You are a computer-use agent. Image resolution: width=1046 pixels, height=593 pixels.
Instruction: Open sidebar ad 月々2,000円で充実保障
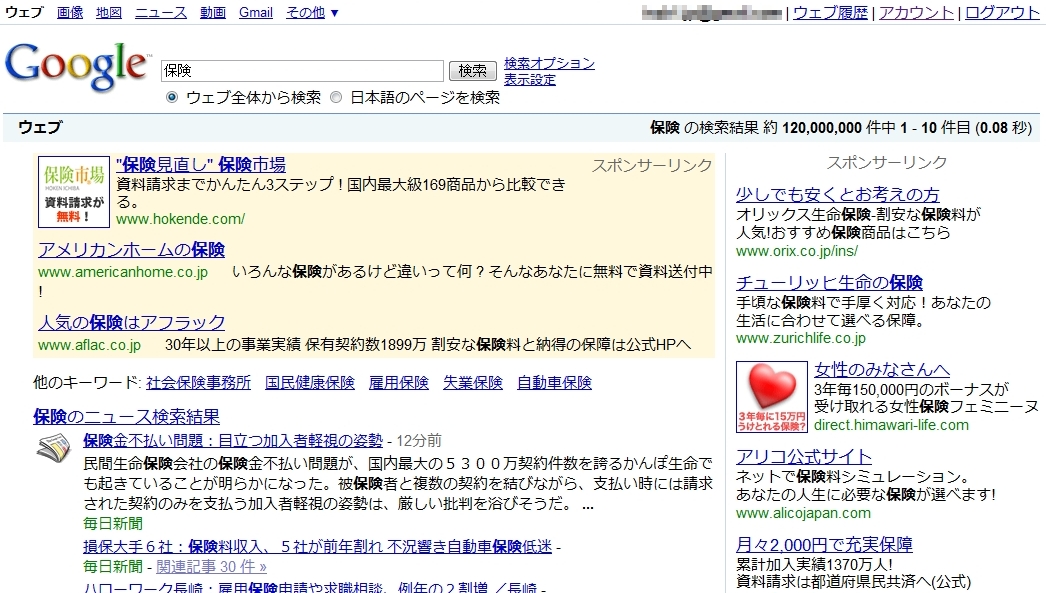point(825,545)
